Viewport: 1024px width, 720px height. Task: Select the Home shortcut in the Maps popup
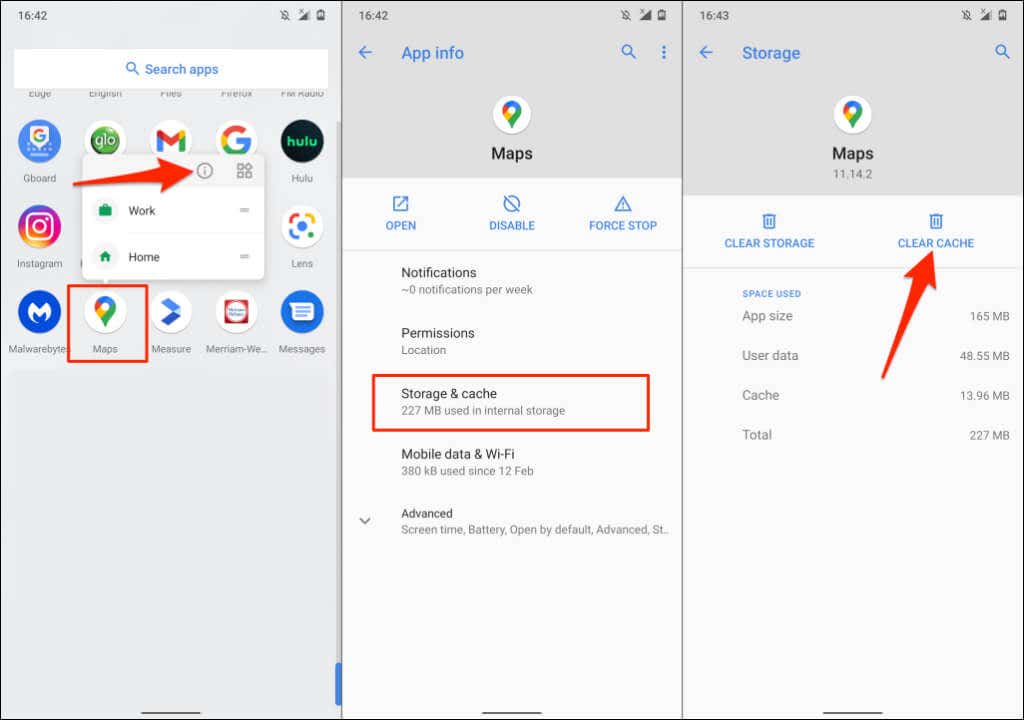143,256
